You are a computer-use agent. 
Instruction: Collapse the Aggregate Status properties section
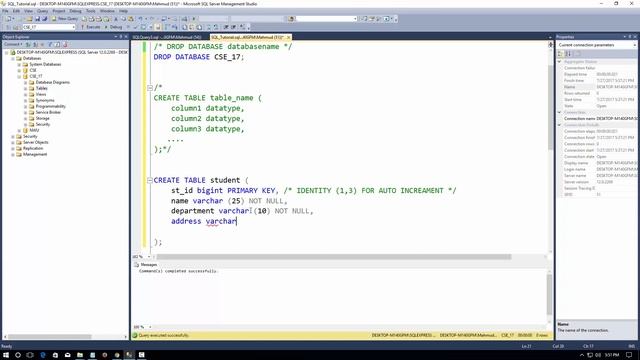click(x=560, y=62)
